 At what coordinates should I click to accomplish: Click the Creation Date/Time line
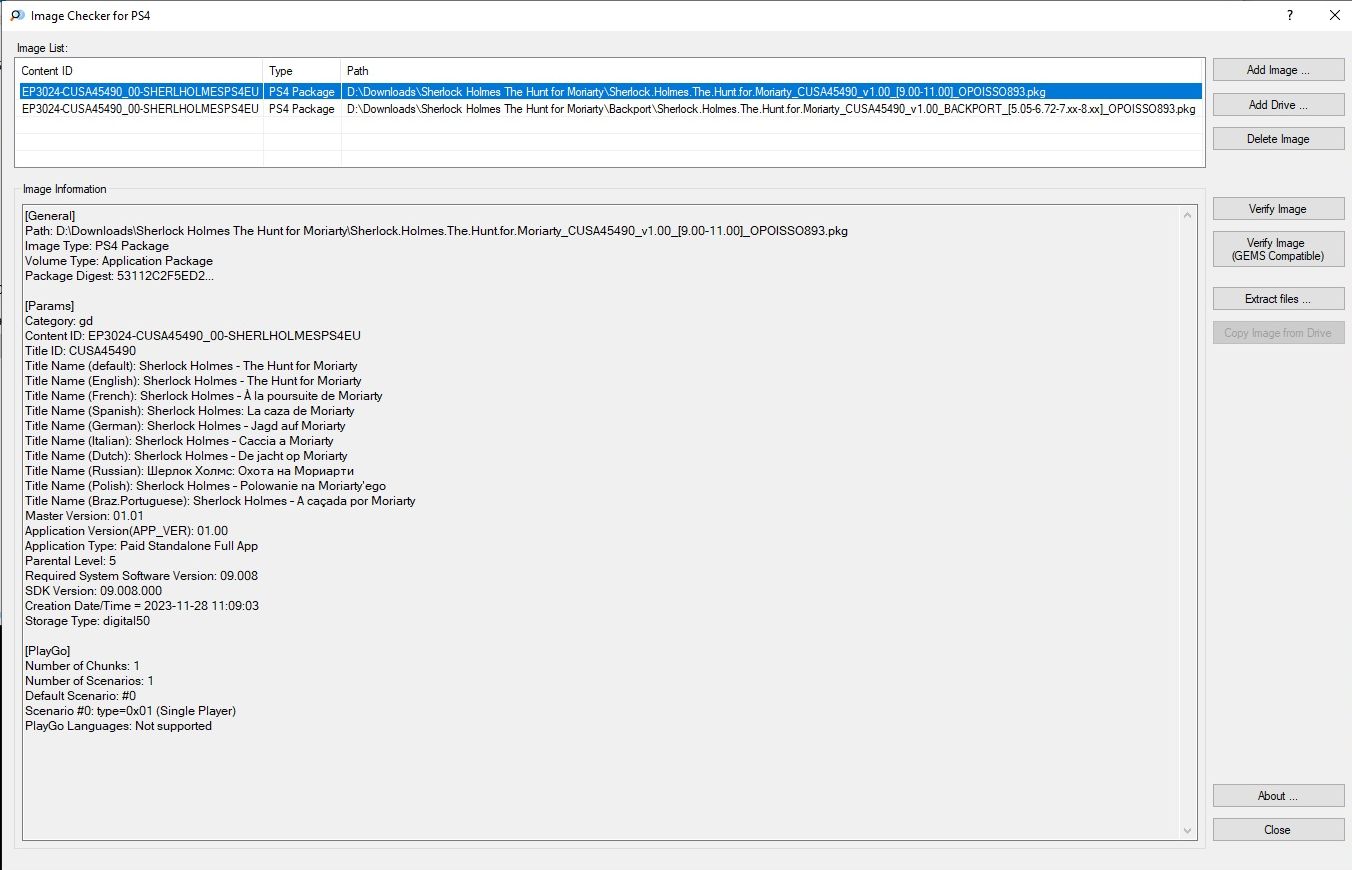tap(142, 606)
